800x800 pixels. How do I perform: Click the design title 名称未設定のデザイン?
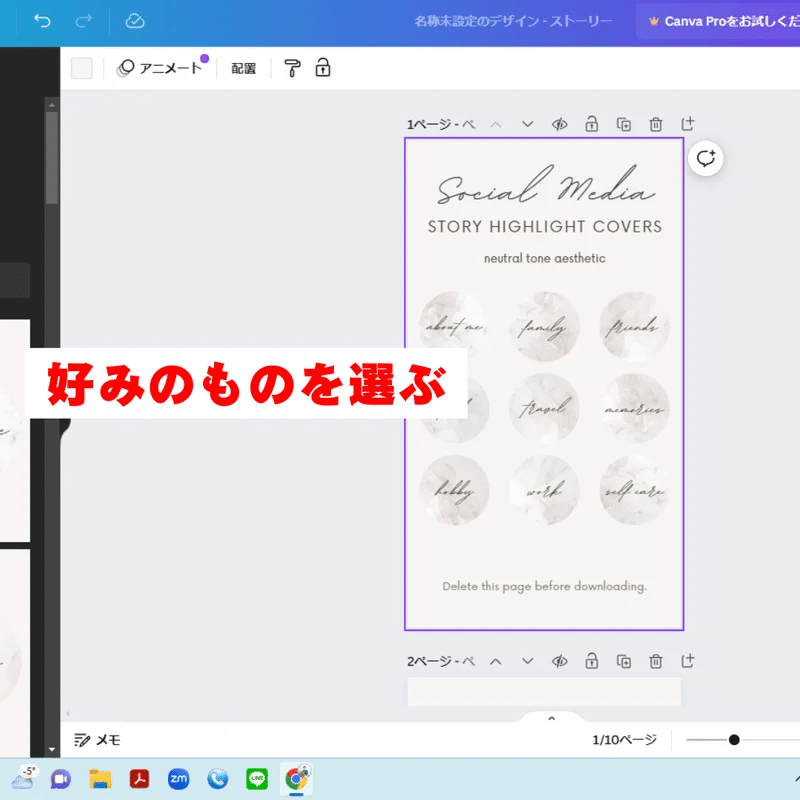pyautogui.click(x=513, y=21)
